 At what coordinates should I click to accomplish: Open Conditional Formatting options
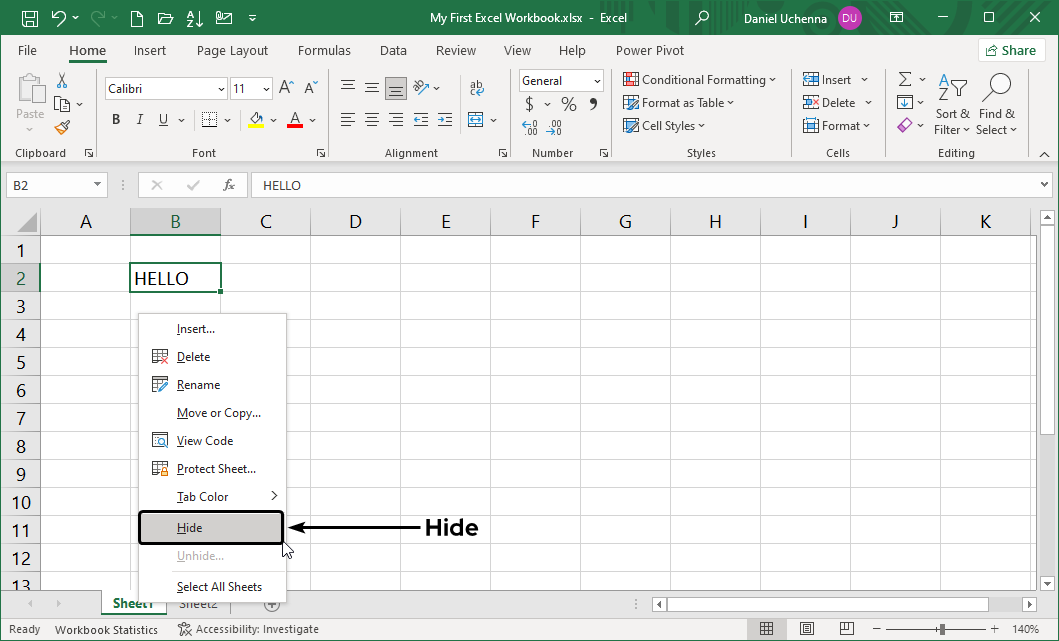[x=699, y=79]
